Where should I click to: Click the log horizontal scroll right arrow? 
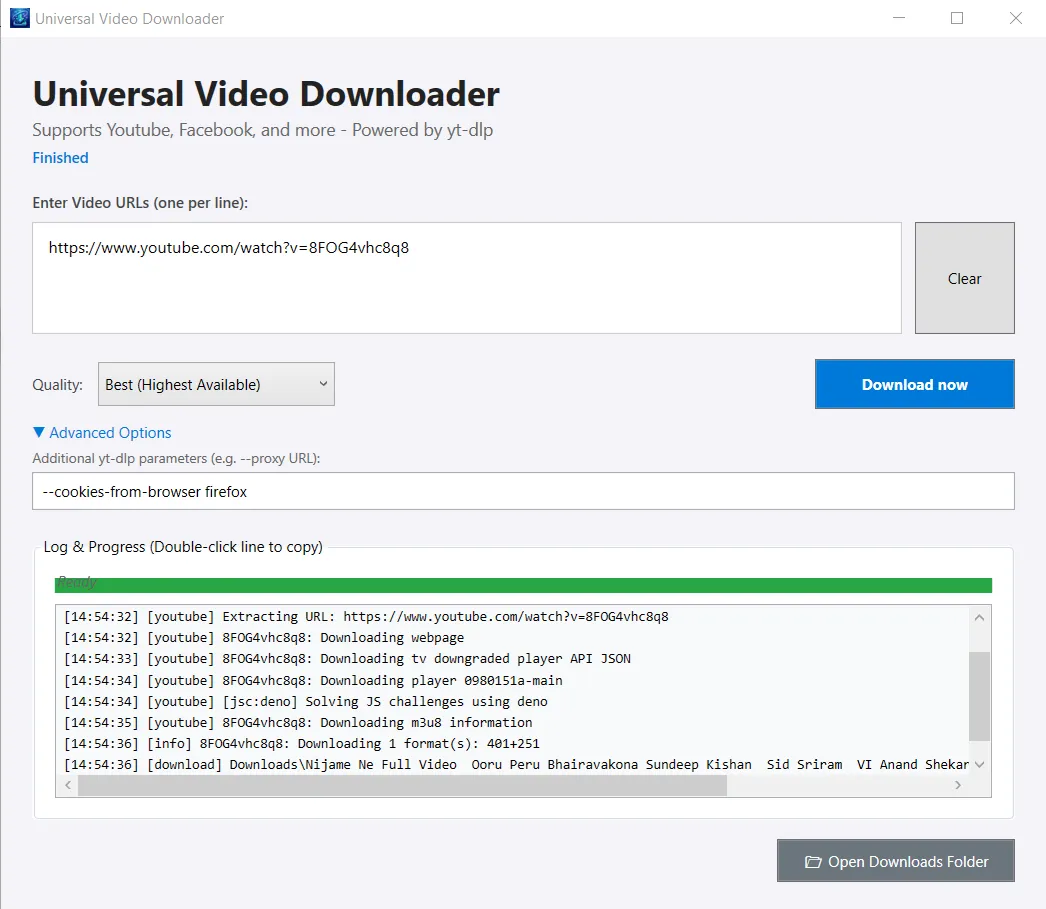(x=958, y=785)
